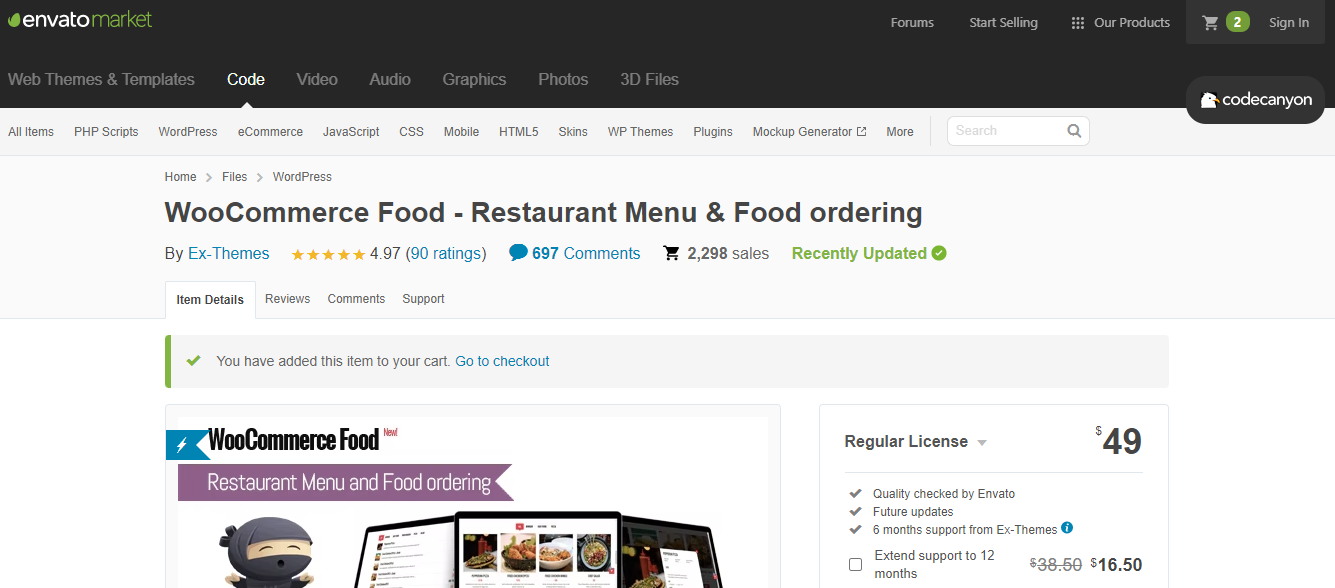The width and height of the screenshot is (1335, 588).
Task: Select the Code category in main navigation
Action: [246, 79]
